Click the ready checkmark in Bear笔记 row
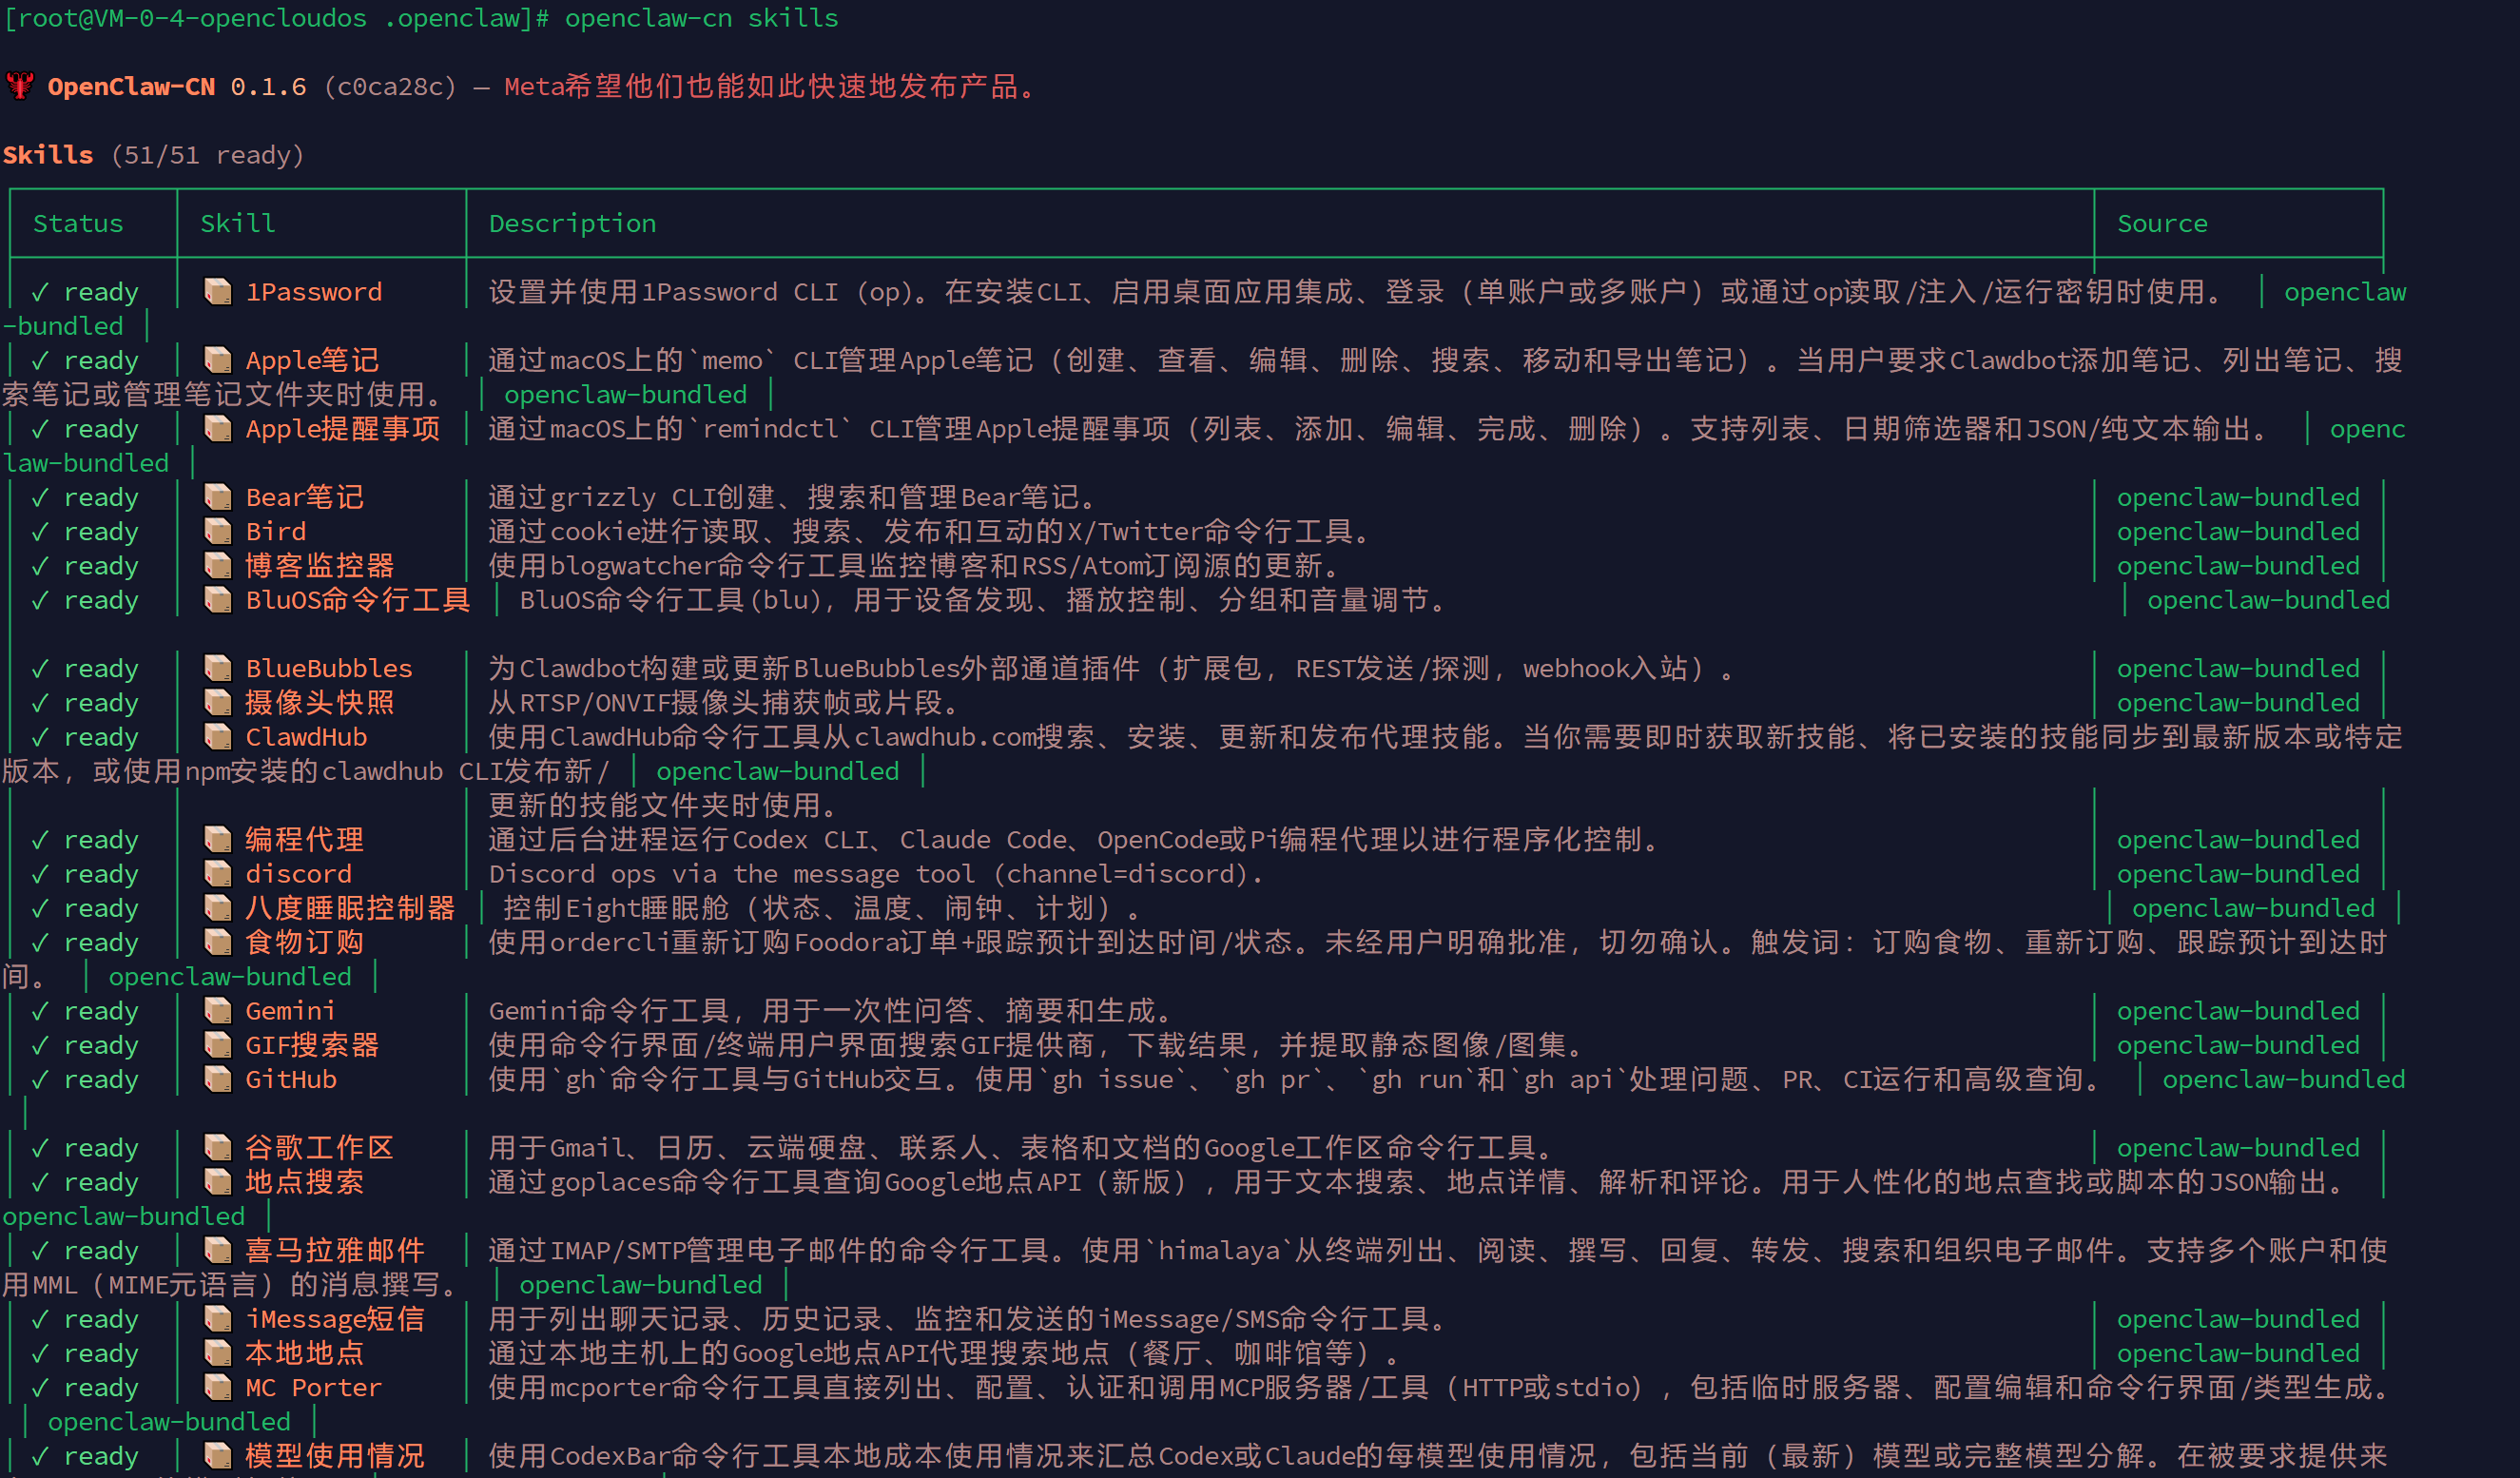Image resolution: width=2520 pixels, height=1478 pixels. (x=40, y=497)
